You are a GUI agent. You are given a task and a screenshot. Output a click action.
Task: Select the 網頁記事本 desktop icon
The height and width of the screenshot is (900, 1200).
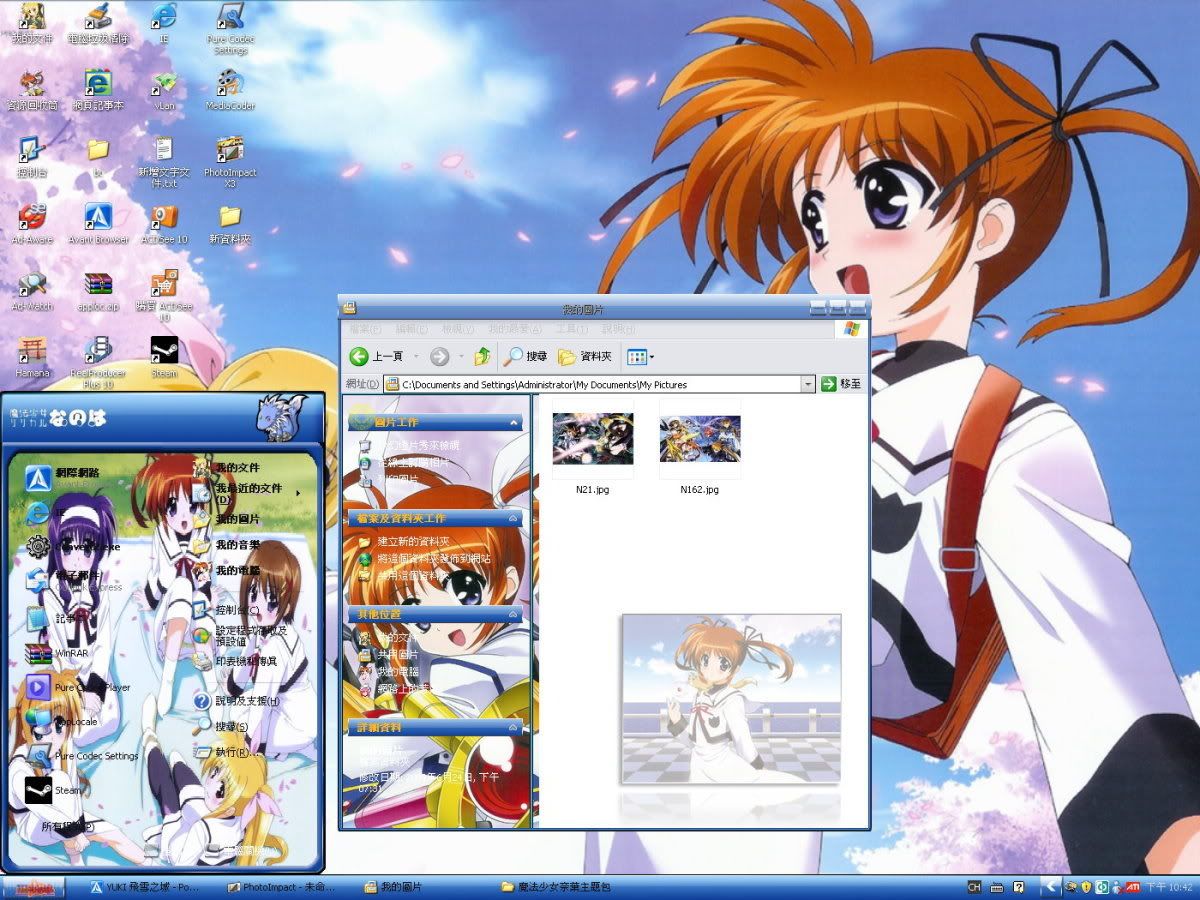coord(98,90)
